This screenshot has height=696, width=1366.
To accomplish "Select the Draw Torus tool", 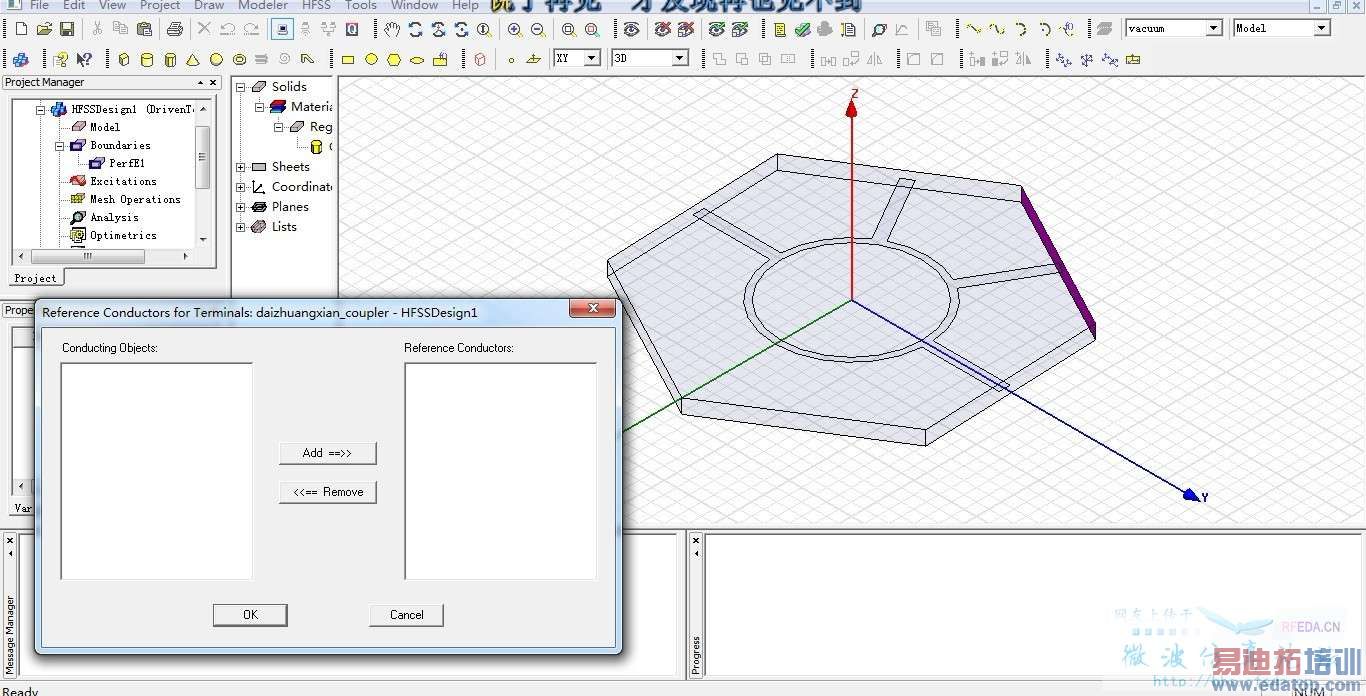I will click(239, 59).
